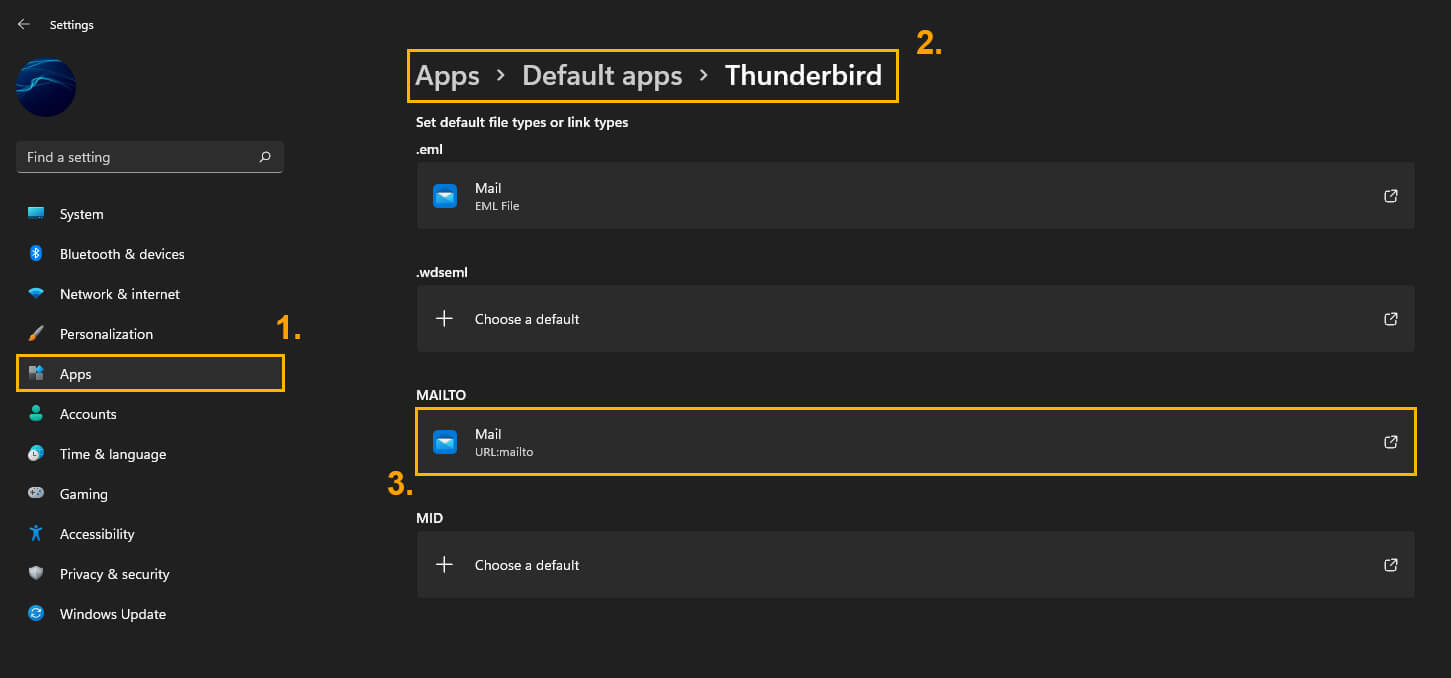Open Gaming settings

point(150,494)
